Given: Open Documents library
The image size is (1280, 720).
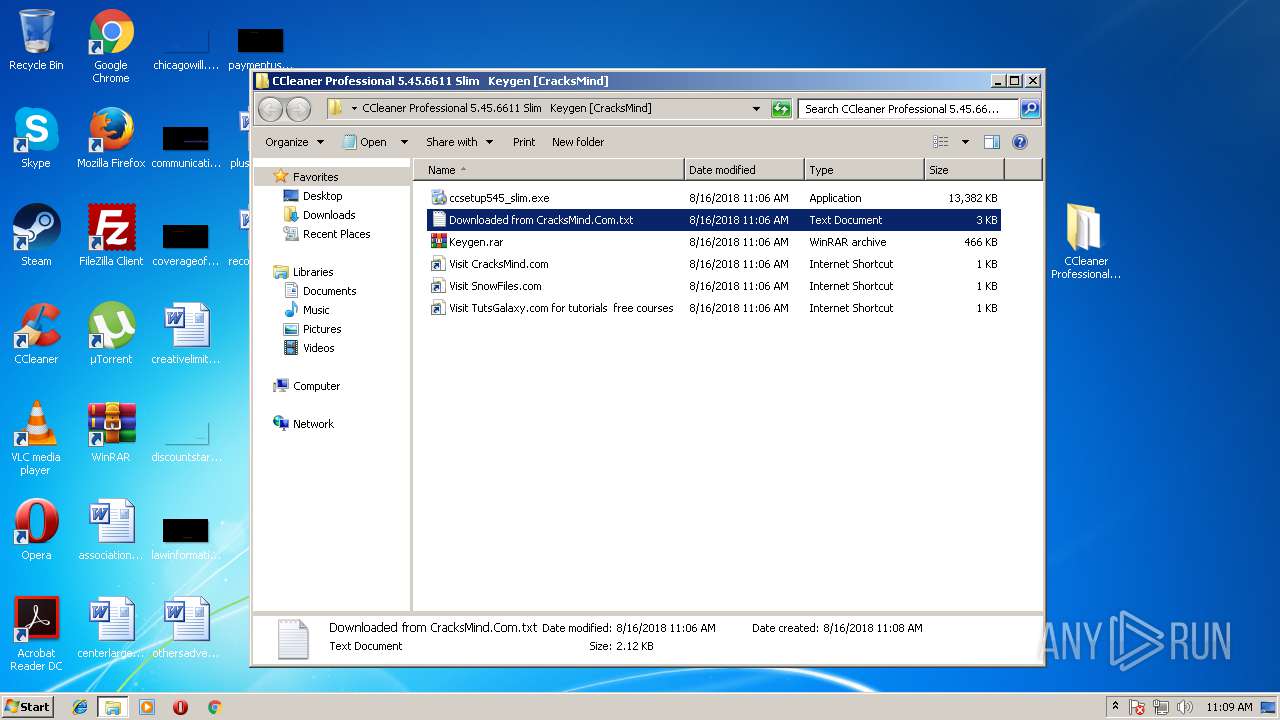Looking at the screenshot, I should click(x=329, y=291).
